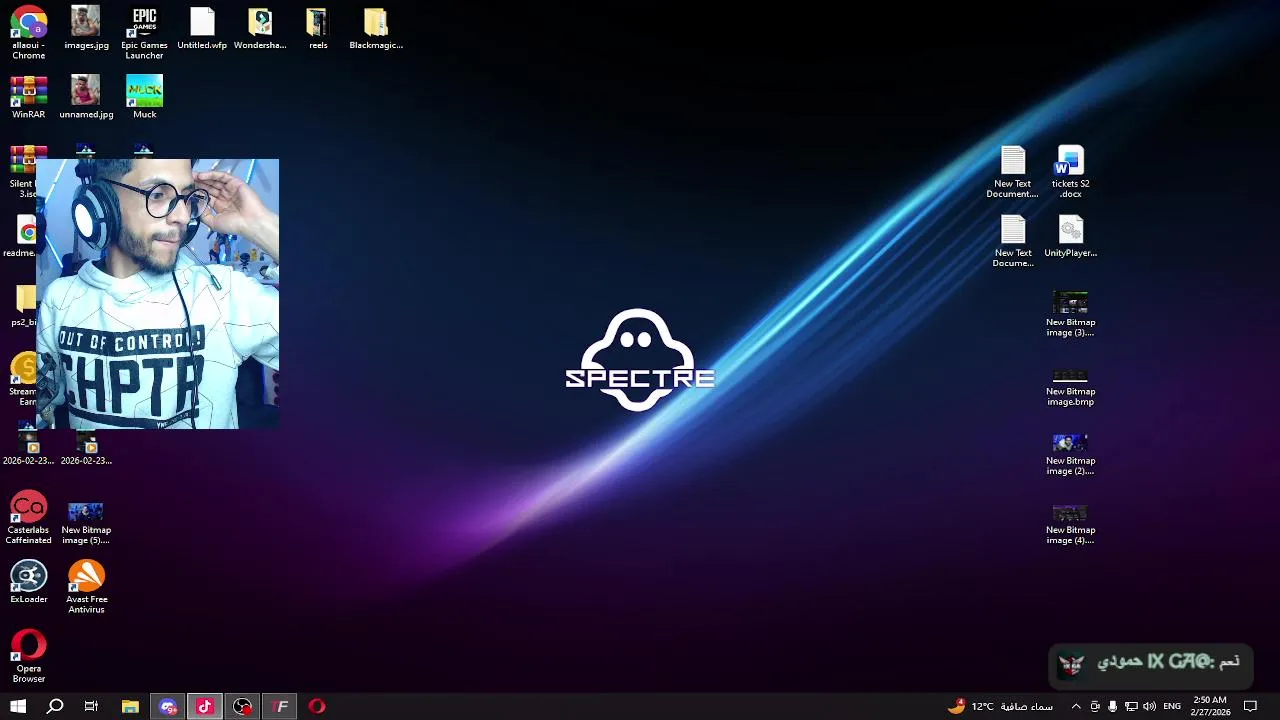Screen dimensions: 1280x720
Task: Switch to the TF app on taskbar
Action: point(280,706)
